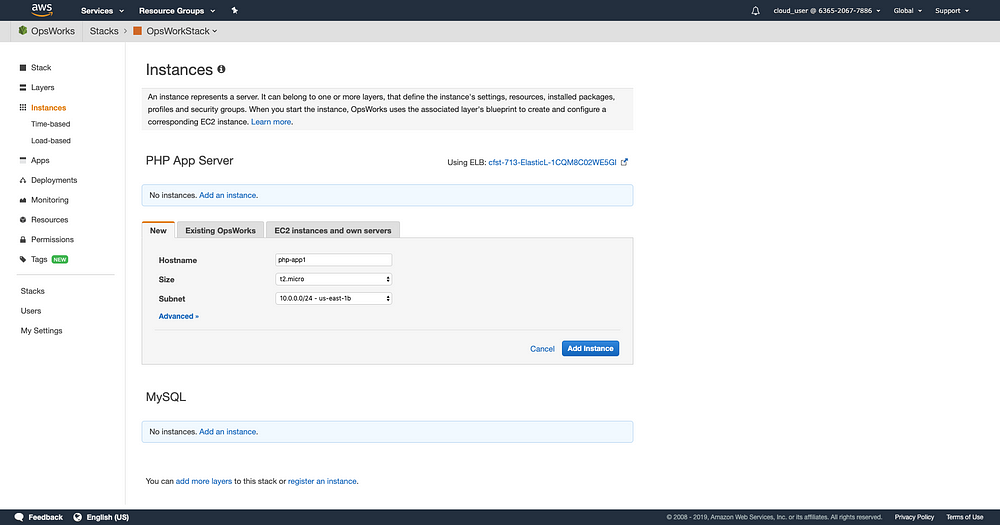Open the Subnet selection dropdown
Image resolution: width=1000 pixels, height=525 pixels.
pyautogui.click(x=334, y=299)
